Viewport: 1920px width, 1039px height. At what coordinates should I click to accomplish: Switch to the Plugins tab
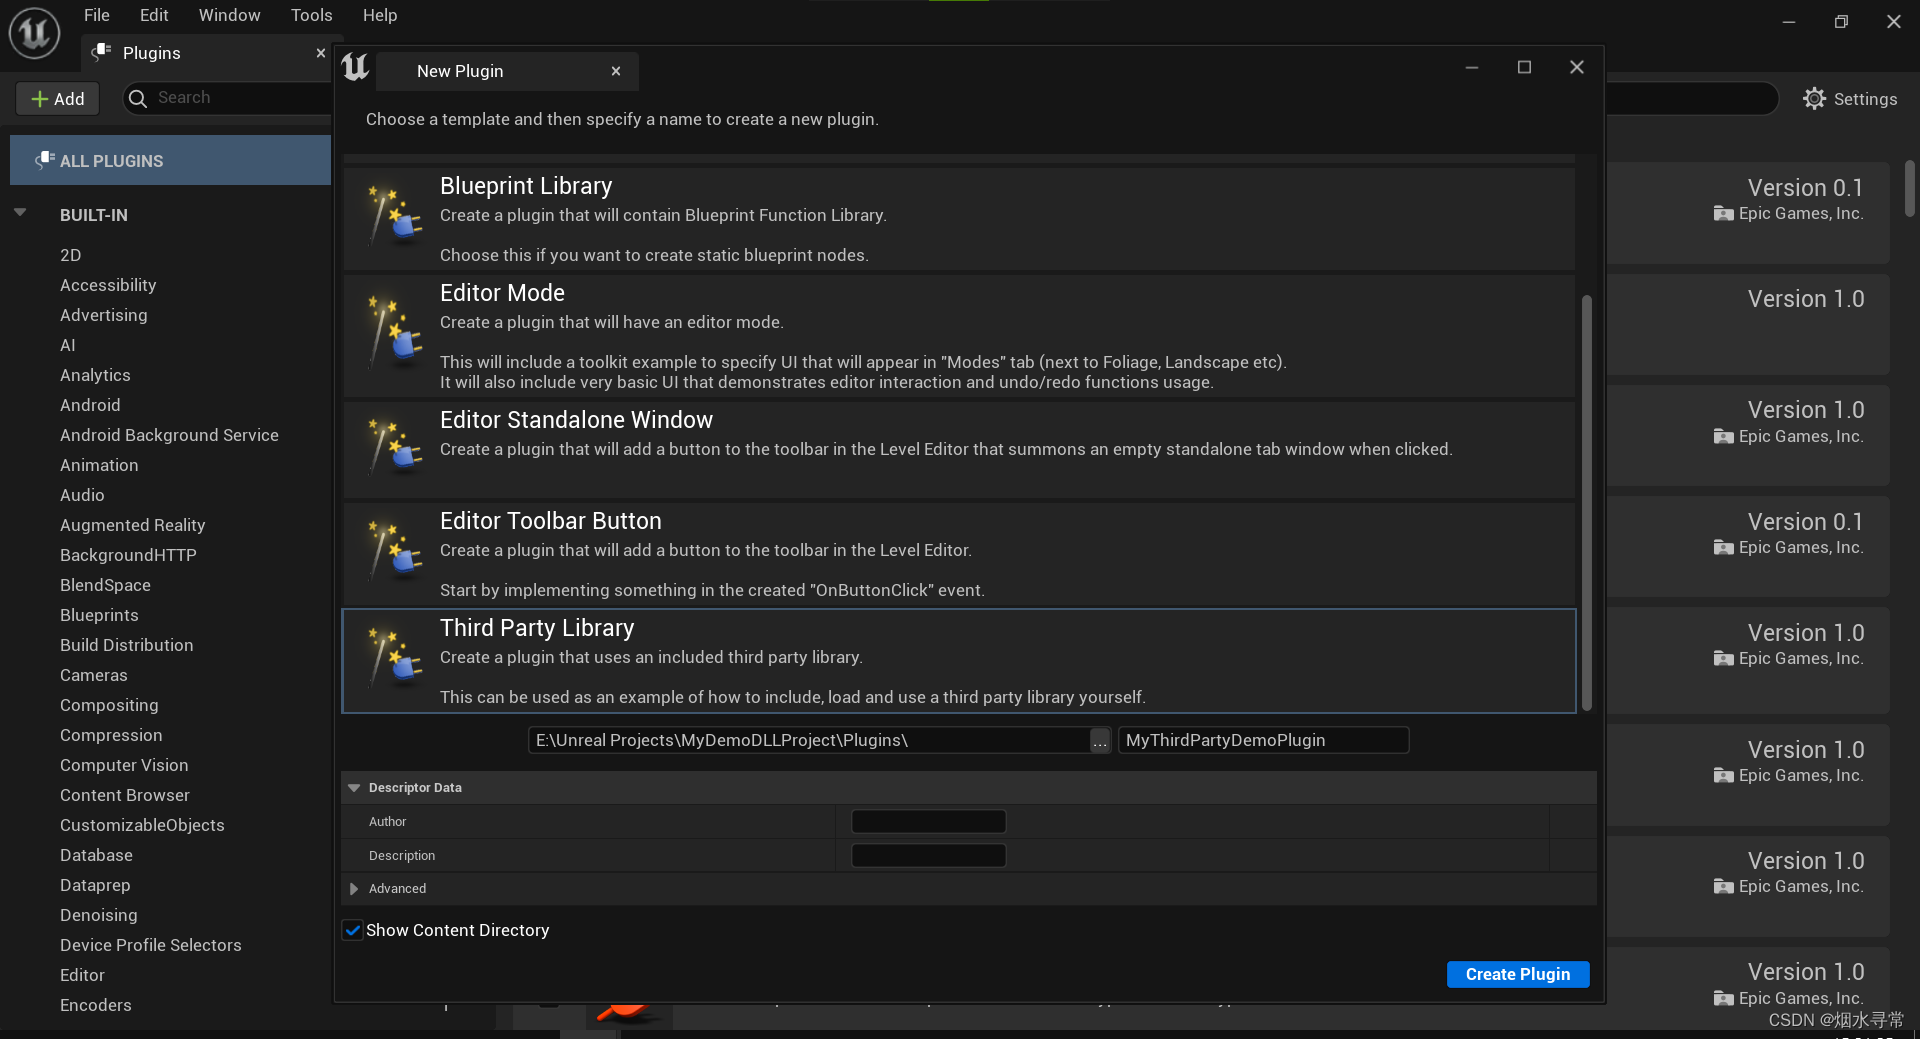(x=152, y=53)
